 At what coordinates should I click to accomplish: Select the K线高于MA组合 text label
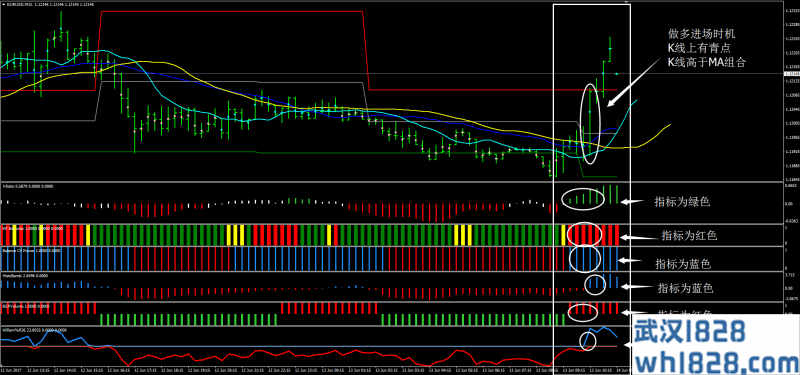pyautogui.click(x=707, y=63)
